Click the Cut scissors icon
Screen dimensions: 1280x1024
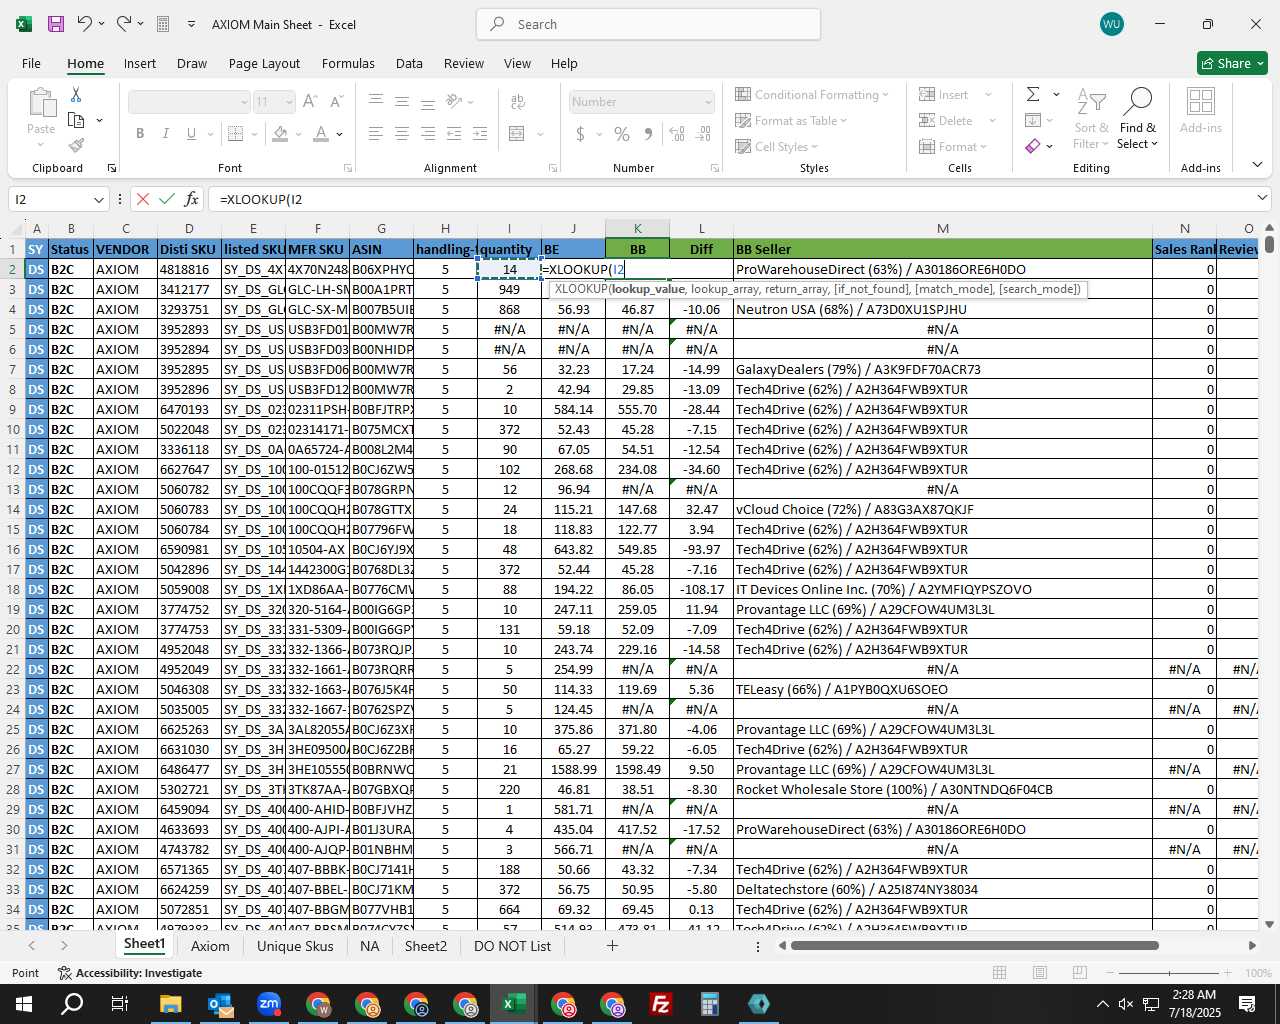(76, 94)
